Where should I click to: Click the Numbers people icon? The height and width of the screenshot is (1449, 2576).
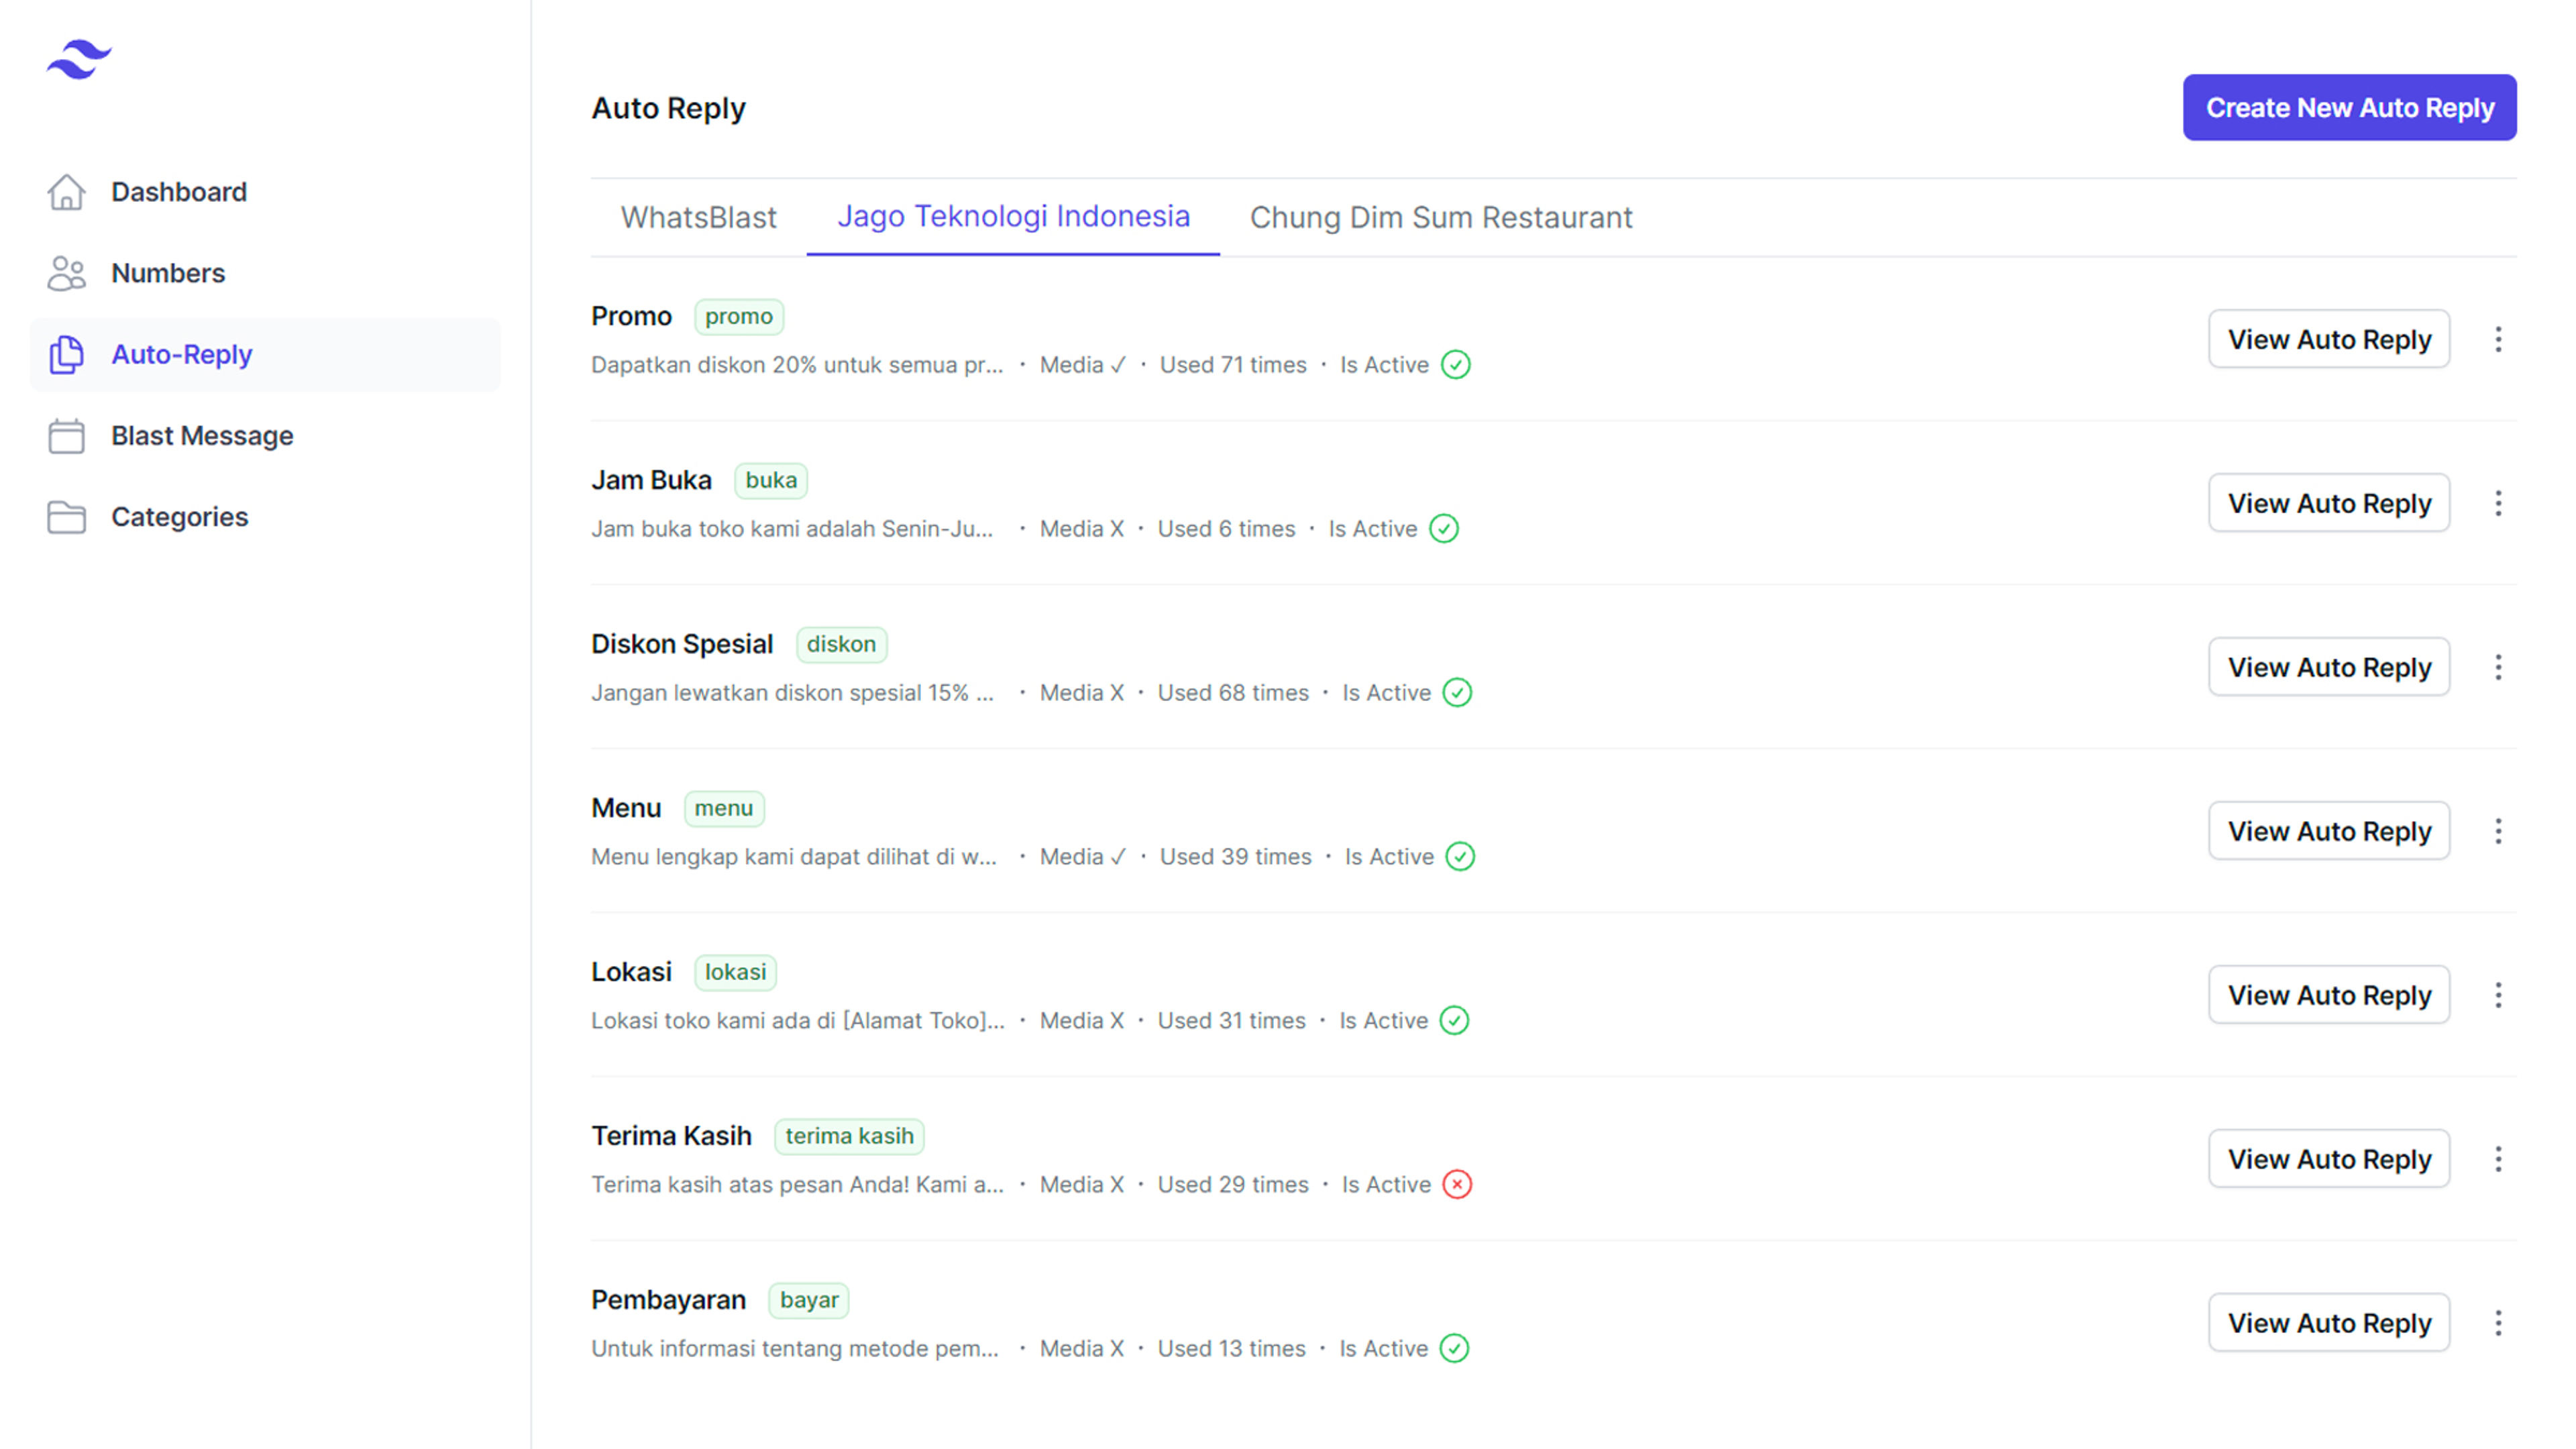click(x=66, y=273)
